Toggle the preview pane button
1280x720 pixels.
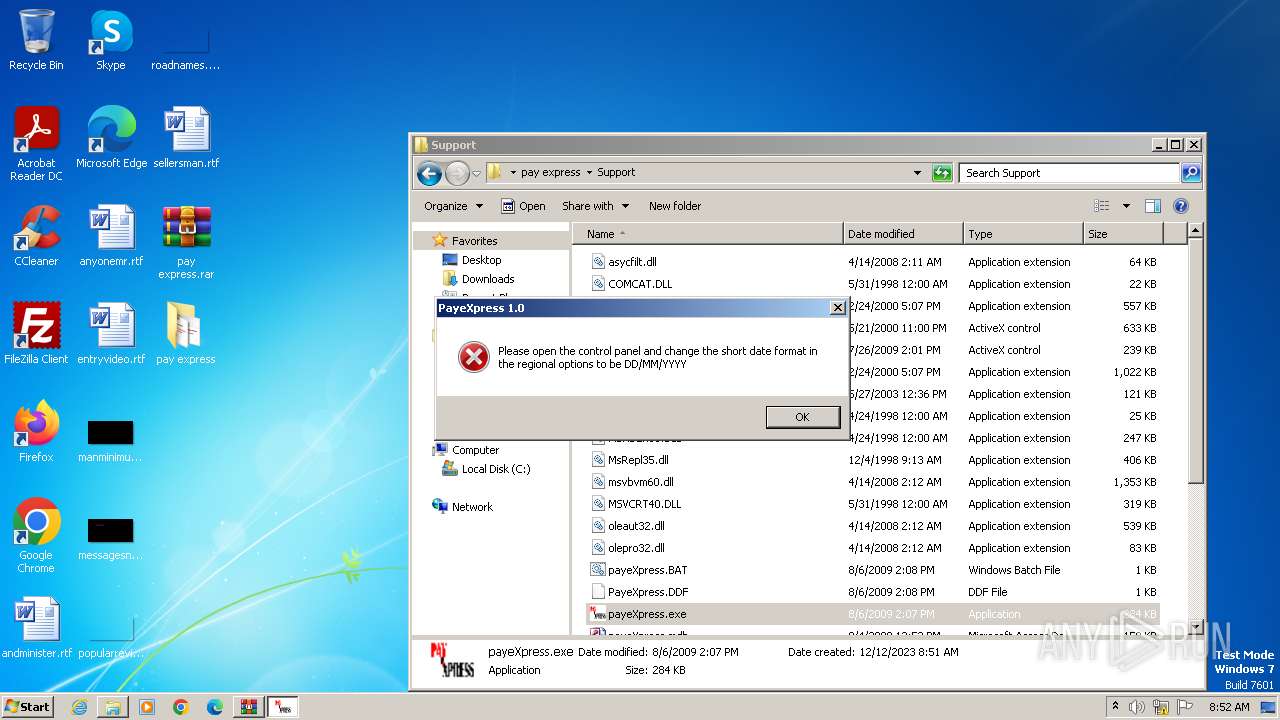click(x=1153, y=206)
